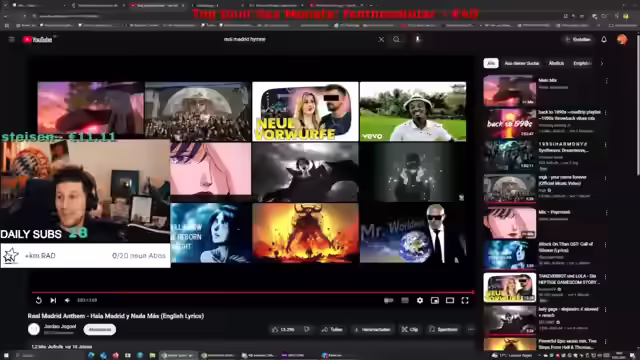The width and height of the screenshot is (640, 360).
Task: Open the Attack On Titan OST sidebar thumbnail
Action: click(x=510, y=256)
